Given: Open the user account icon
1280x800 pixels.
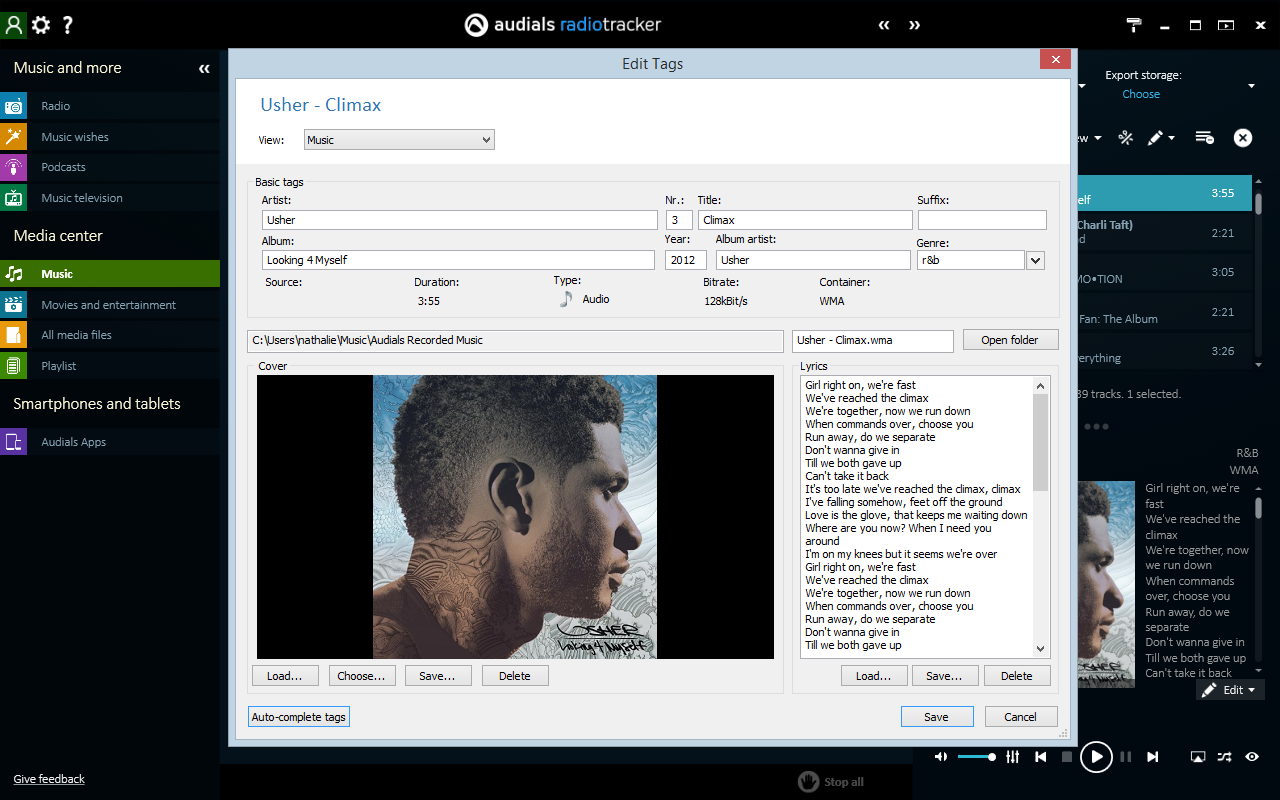Looking at the screenshot, I should 13,25.
